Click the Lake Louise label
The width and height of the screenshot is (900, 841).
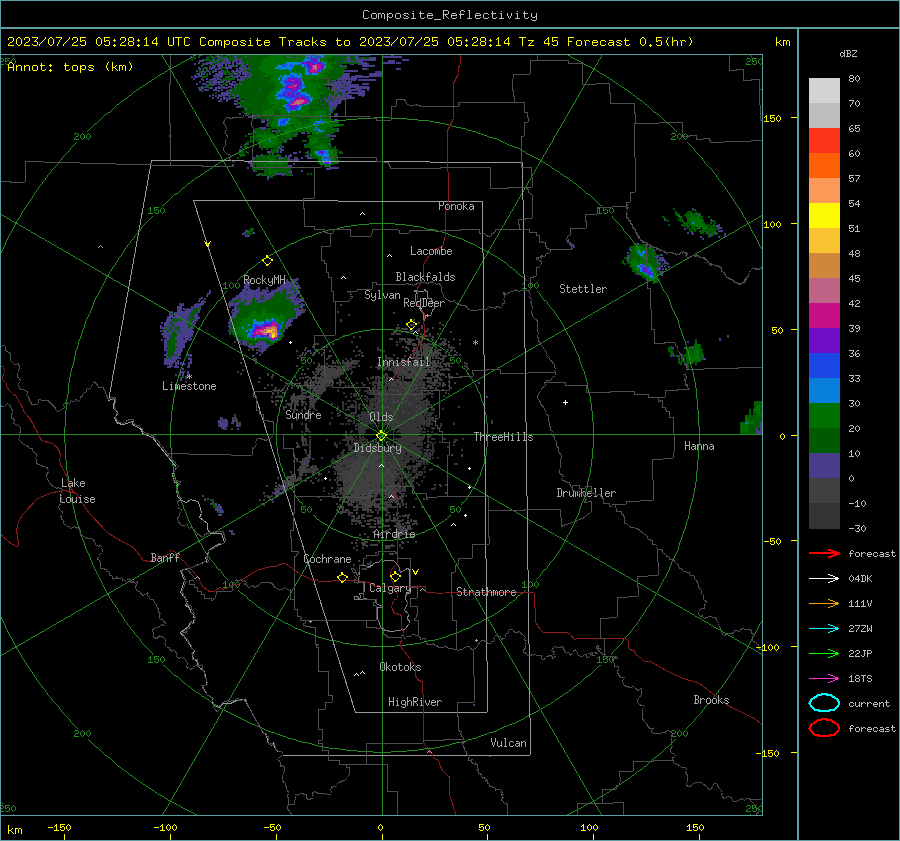(x=77, y=491)
